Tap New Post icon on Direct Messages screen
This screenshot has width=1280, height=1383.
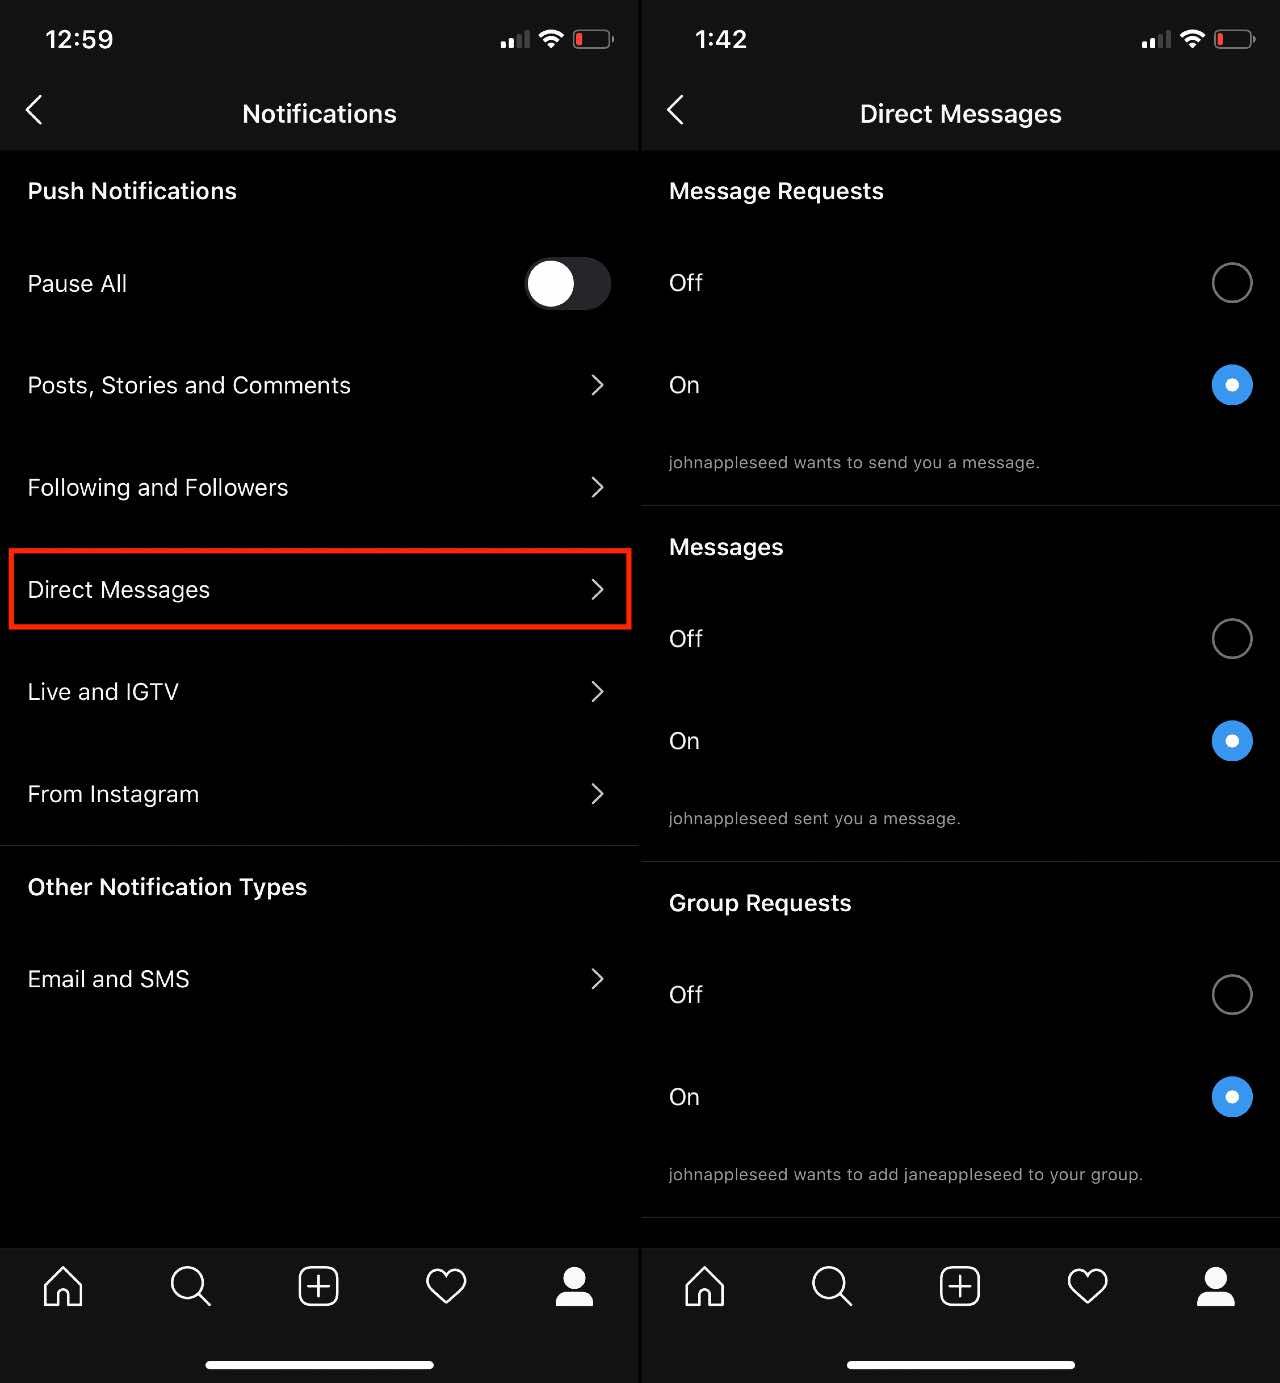[960, 1286]
